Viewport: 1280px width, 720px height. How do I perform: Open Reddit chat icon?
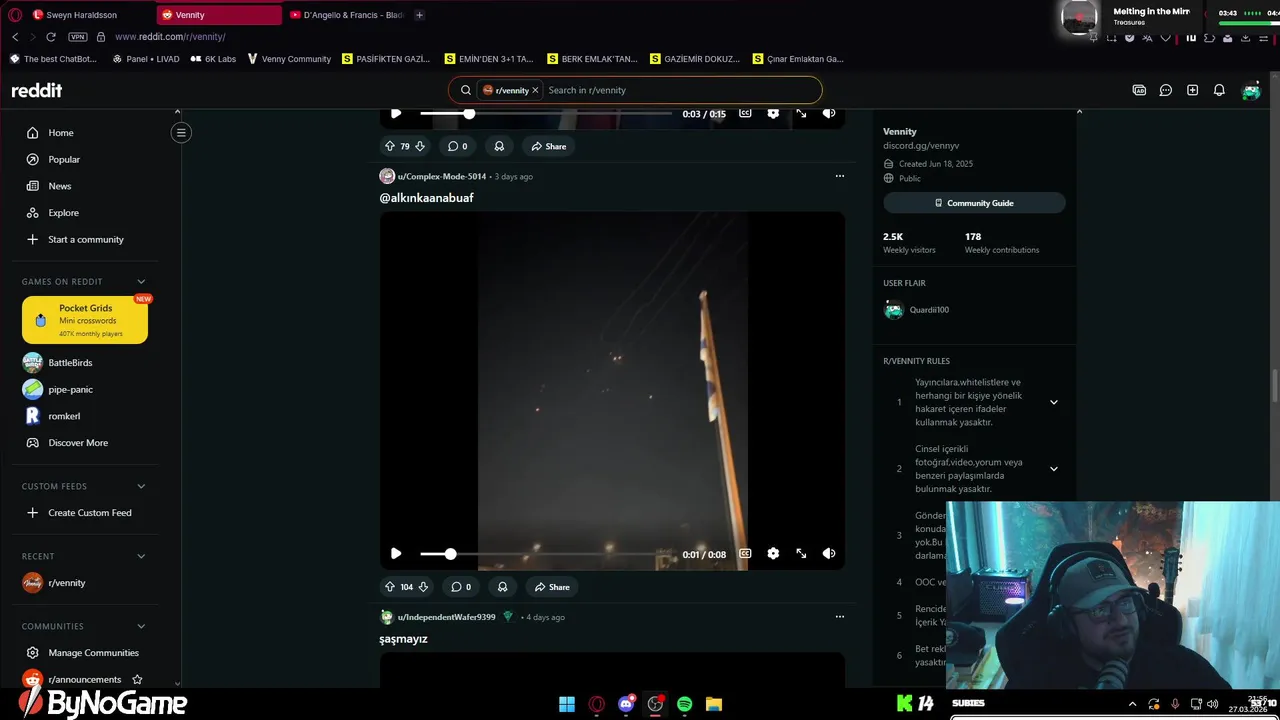tap(1166, 90)
